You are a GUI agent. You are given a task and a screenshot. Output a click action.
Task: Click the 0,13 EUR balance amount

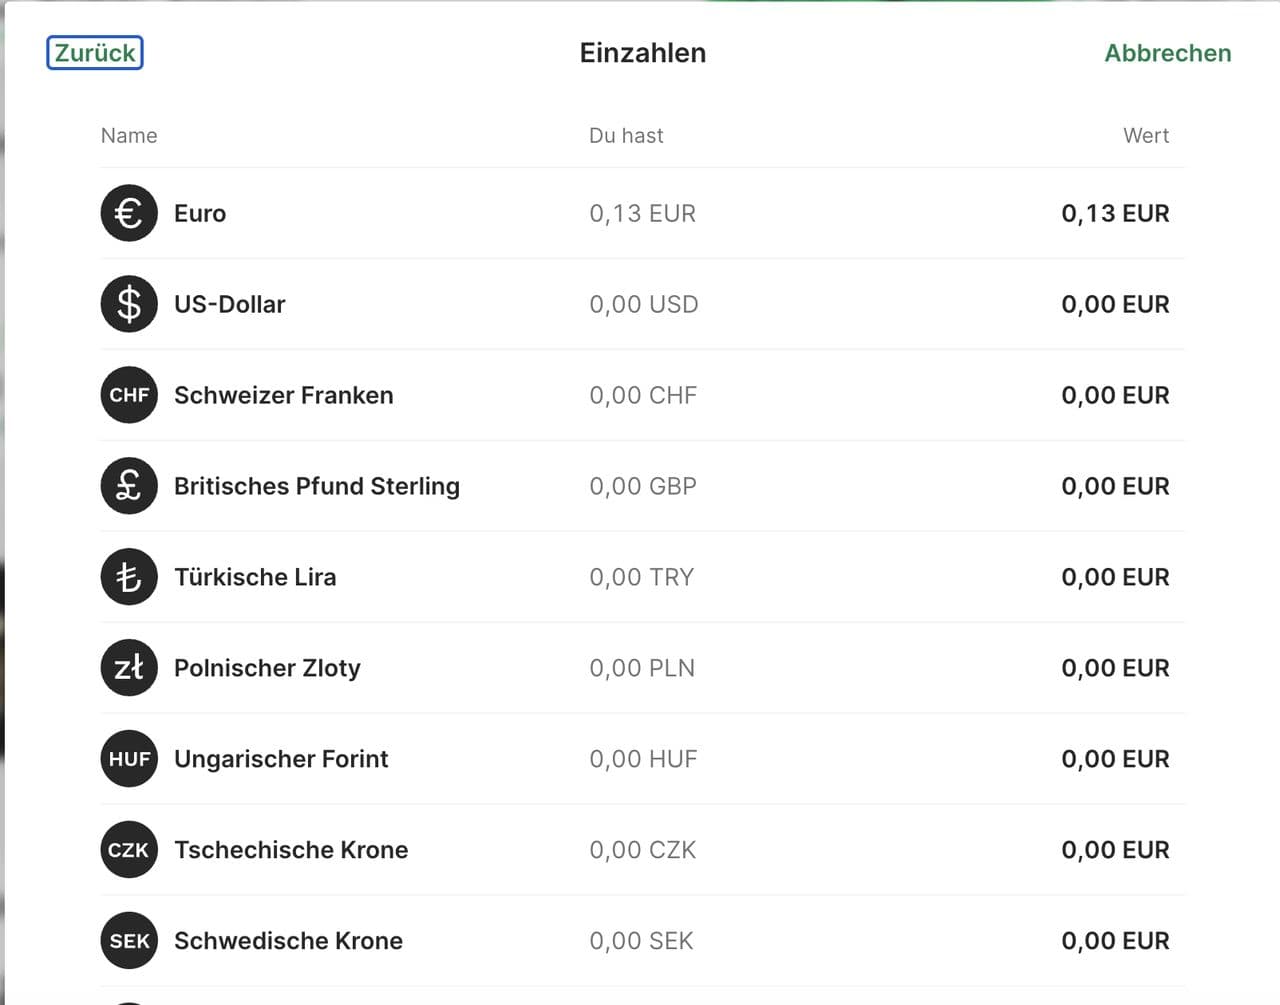(642, 213)
